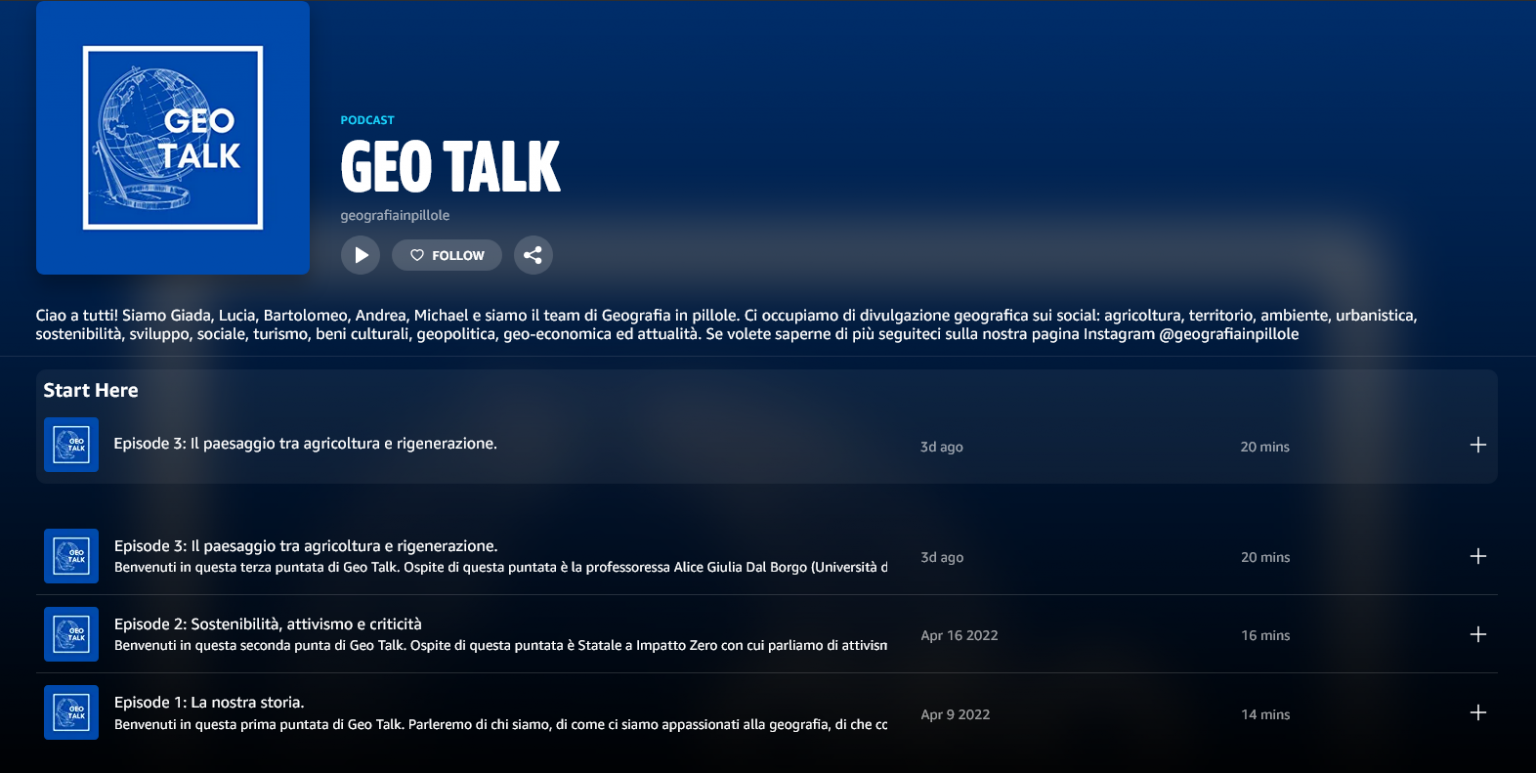Add Start Here Episode 3 using plus icon

coord(1478,445)
